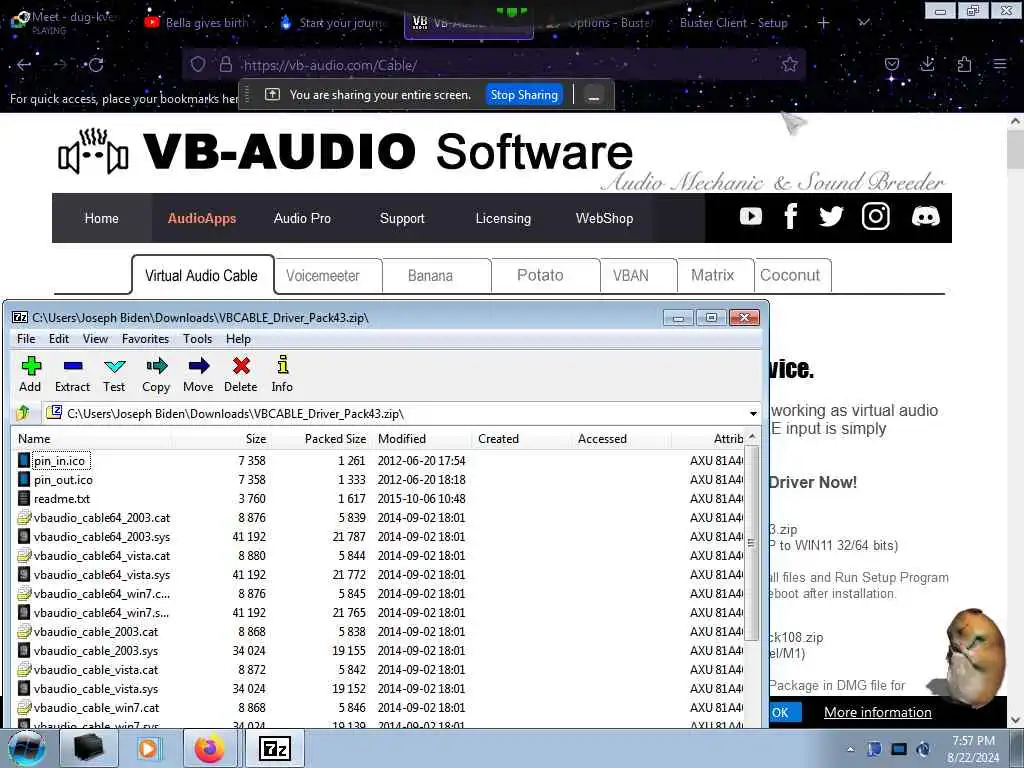Open the Home navigation link

click(102, 218)
